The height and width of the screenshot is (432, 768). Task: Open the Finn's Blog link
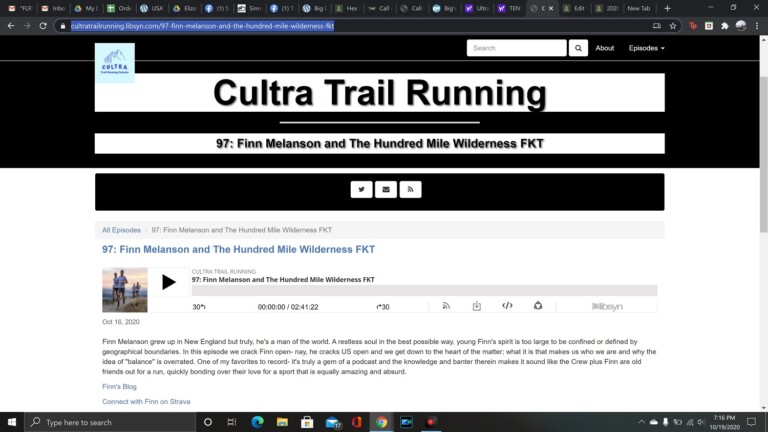tap(119, 386)
